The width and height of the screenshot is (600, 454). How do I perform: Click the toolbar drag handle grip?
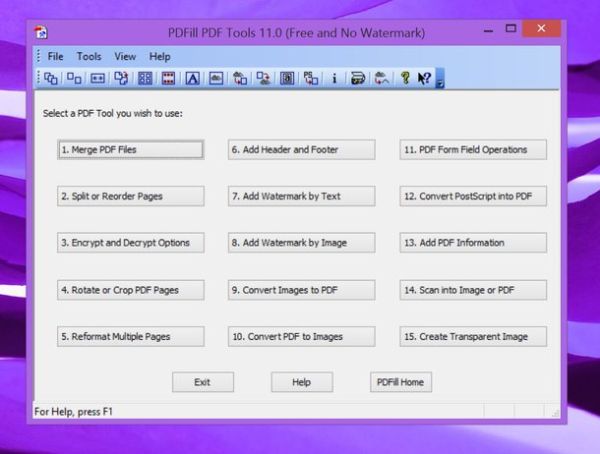point(40,78)
